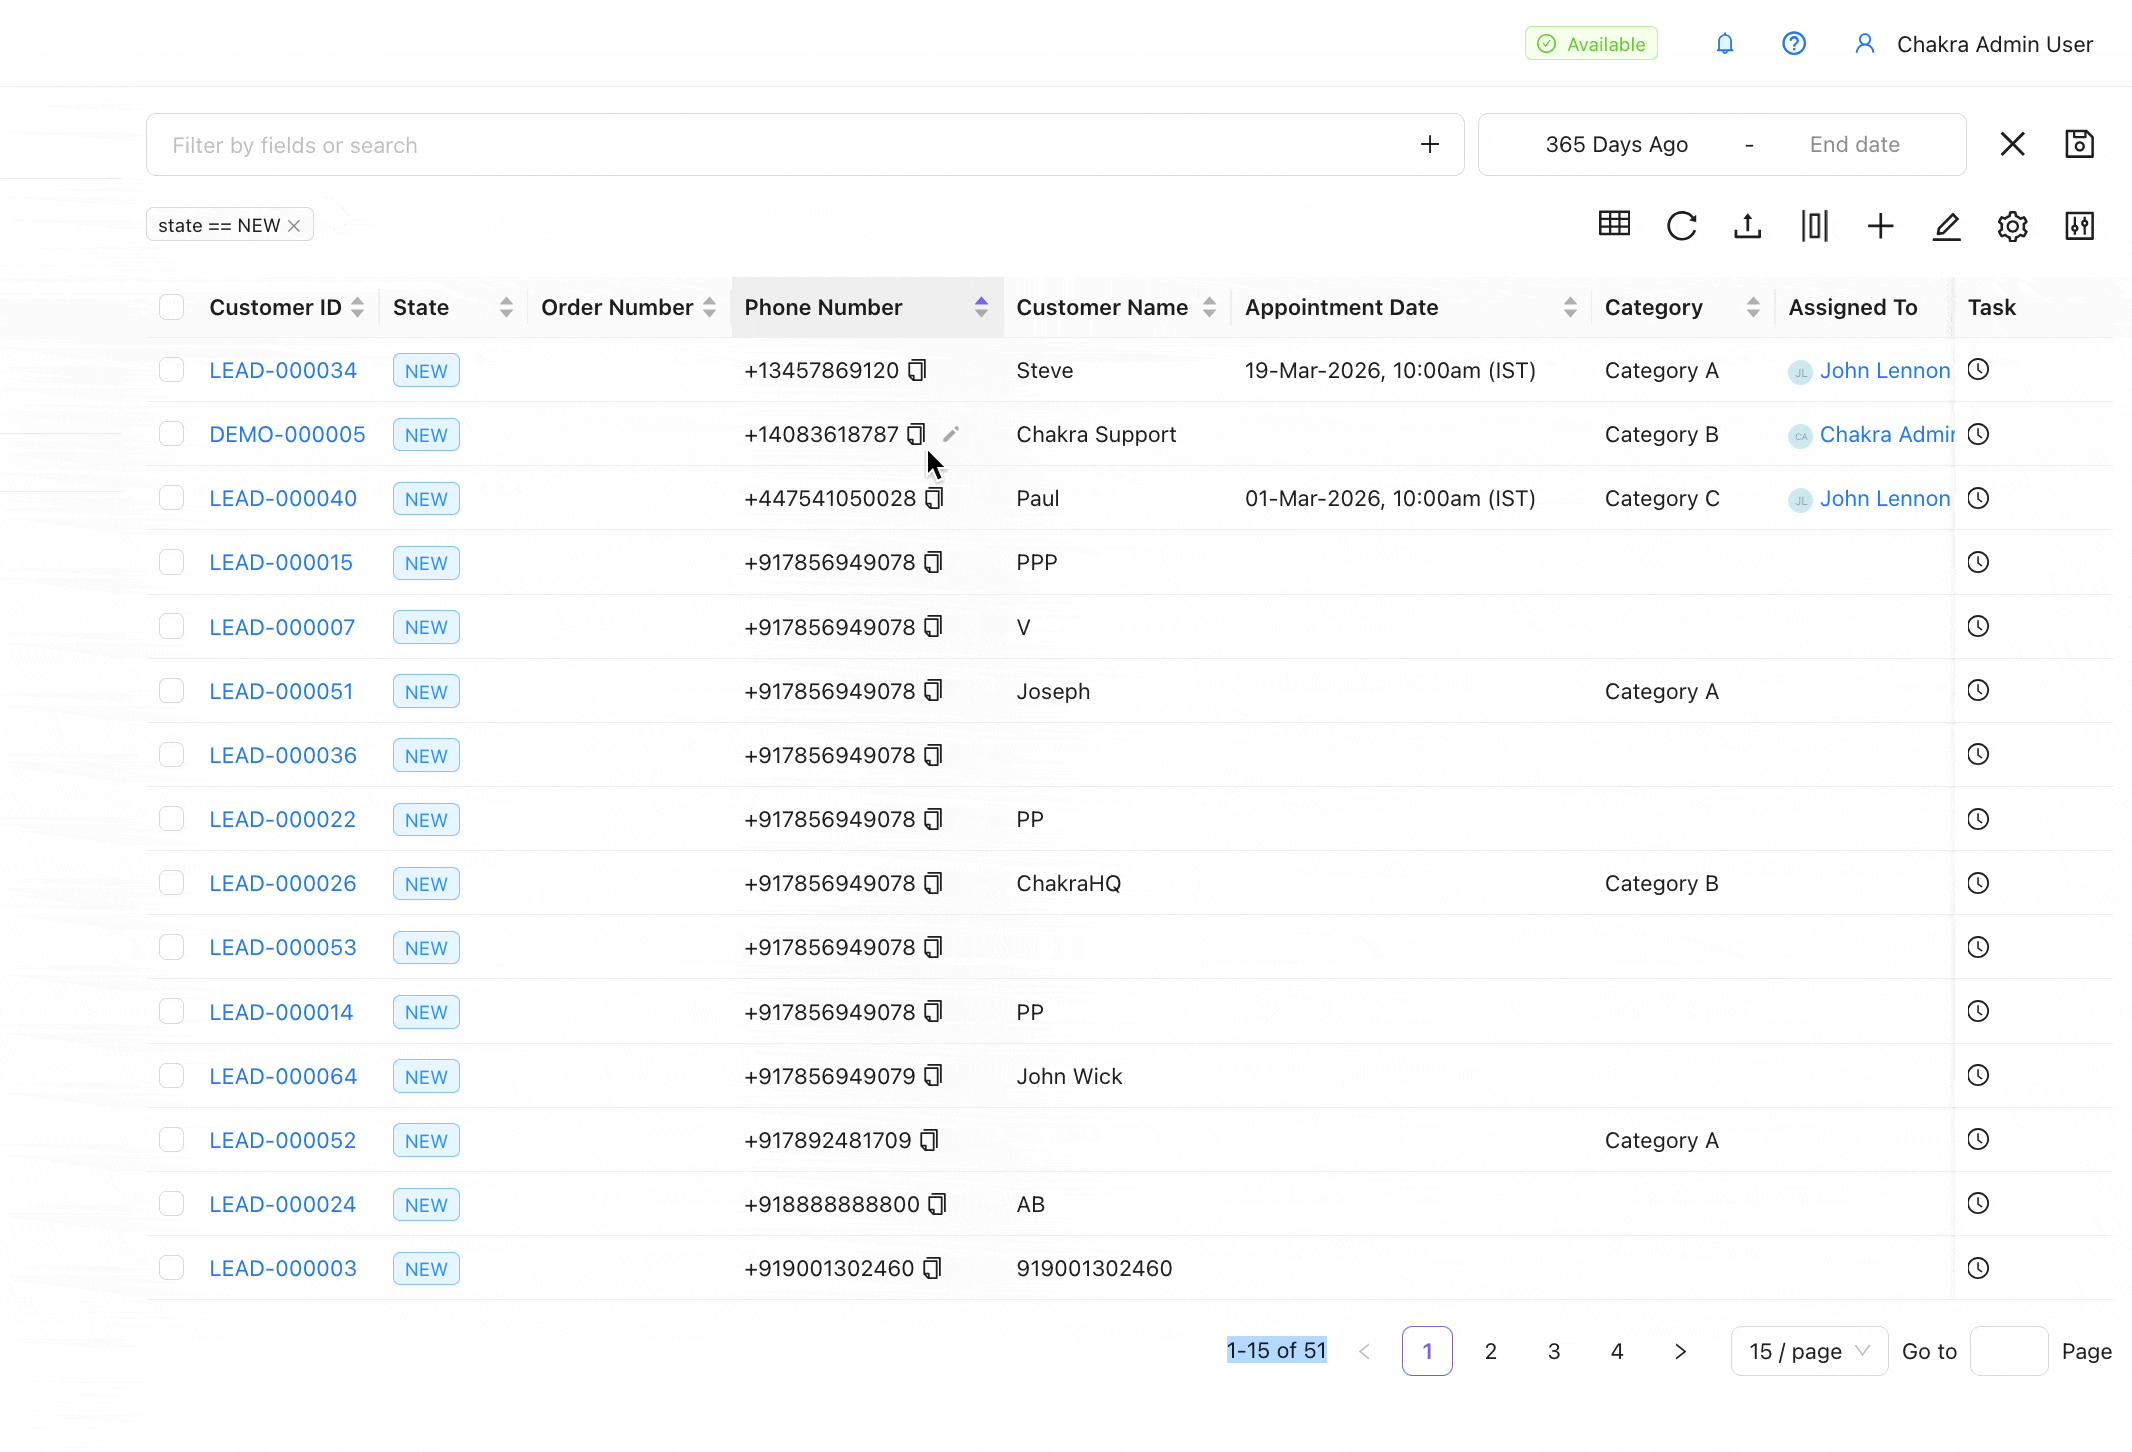This screenshot has width=2132, height=1452.
Task: Remove the state == NEW filter tag
Action: click(294, 226)
